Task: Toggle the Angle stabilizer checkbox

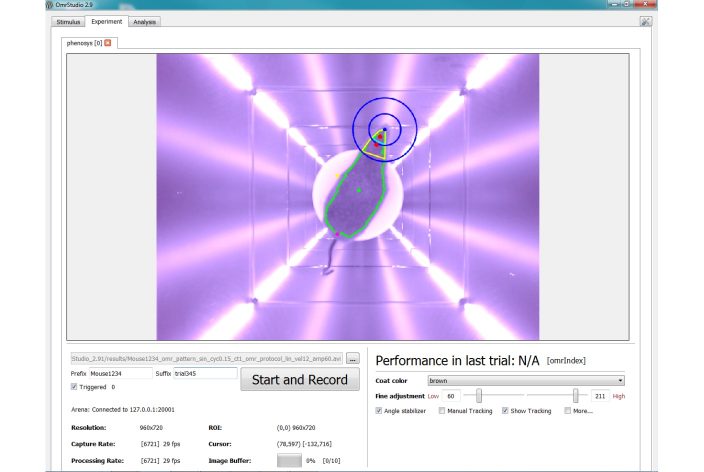Action: click(378, 410)
